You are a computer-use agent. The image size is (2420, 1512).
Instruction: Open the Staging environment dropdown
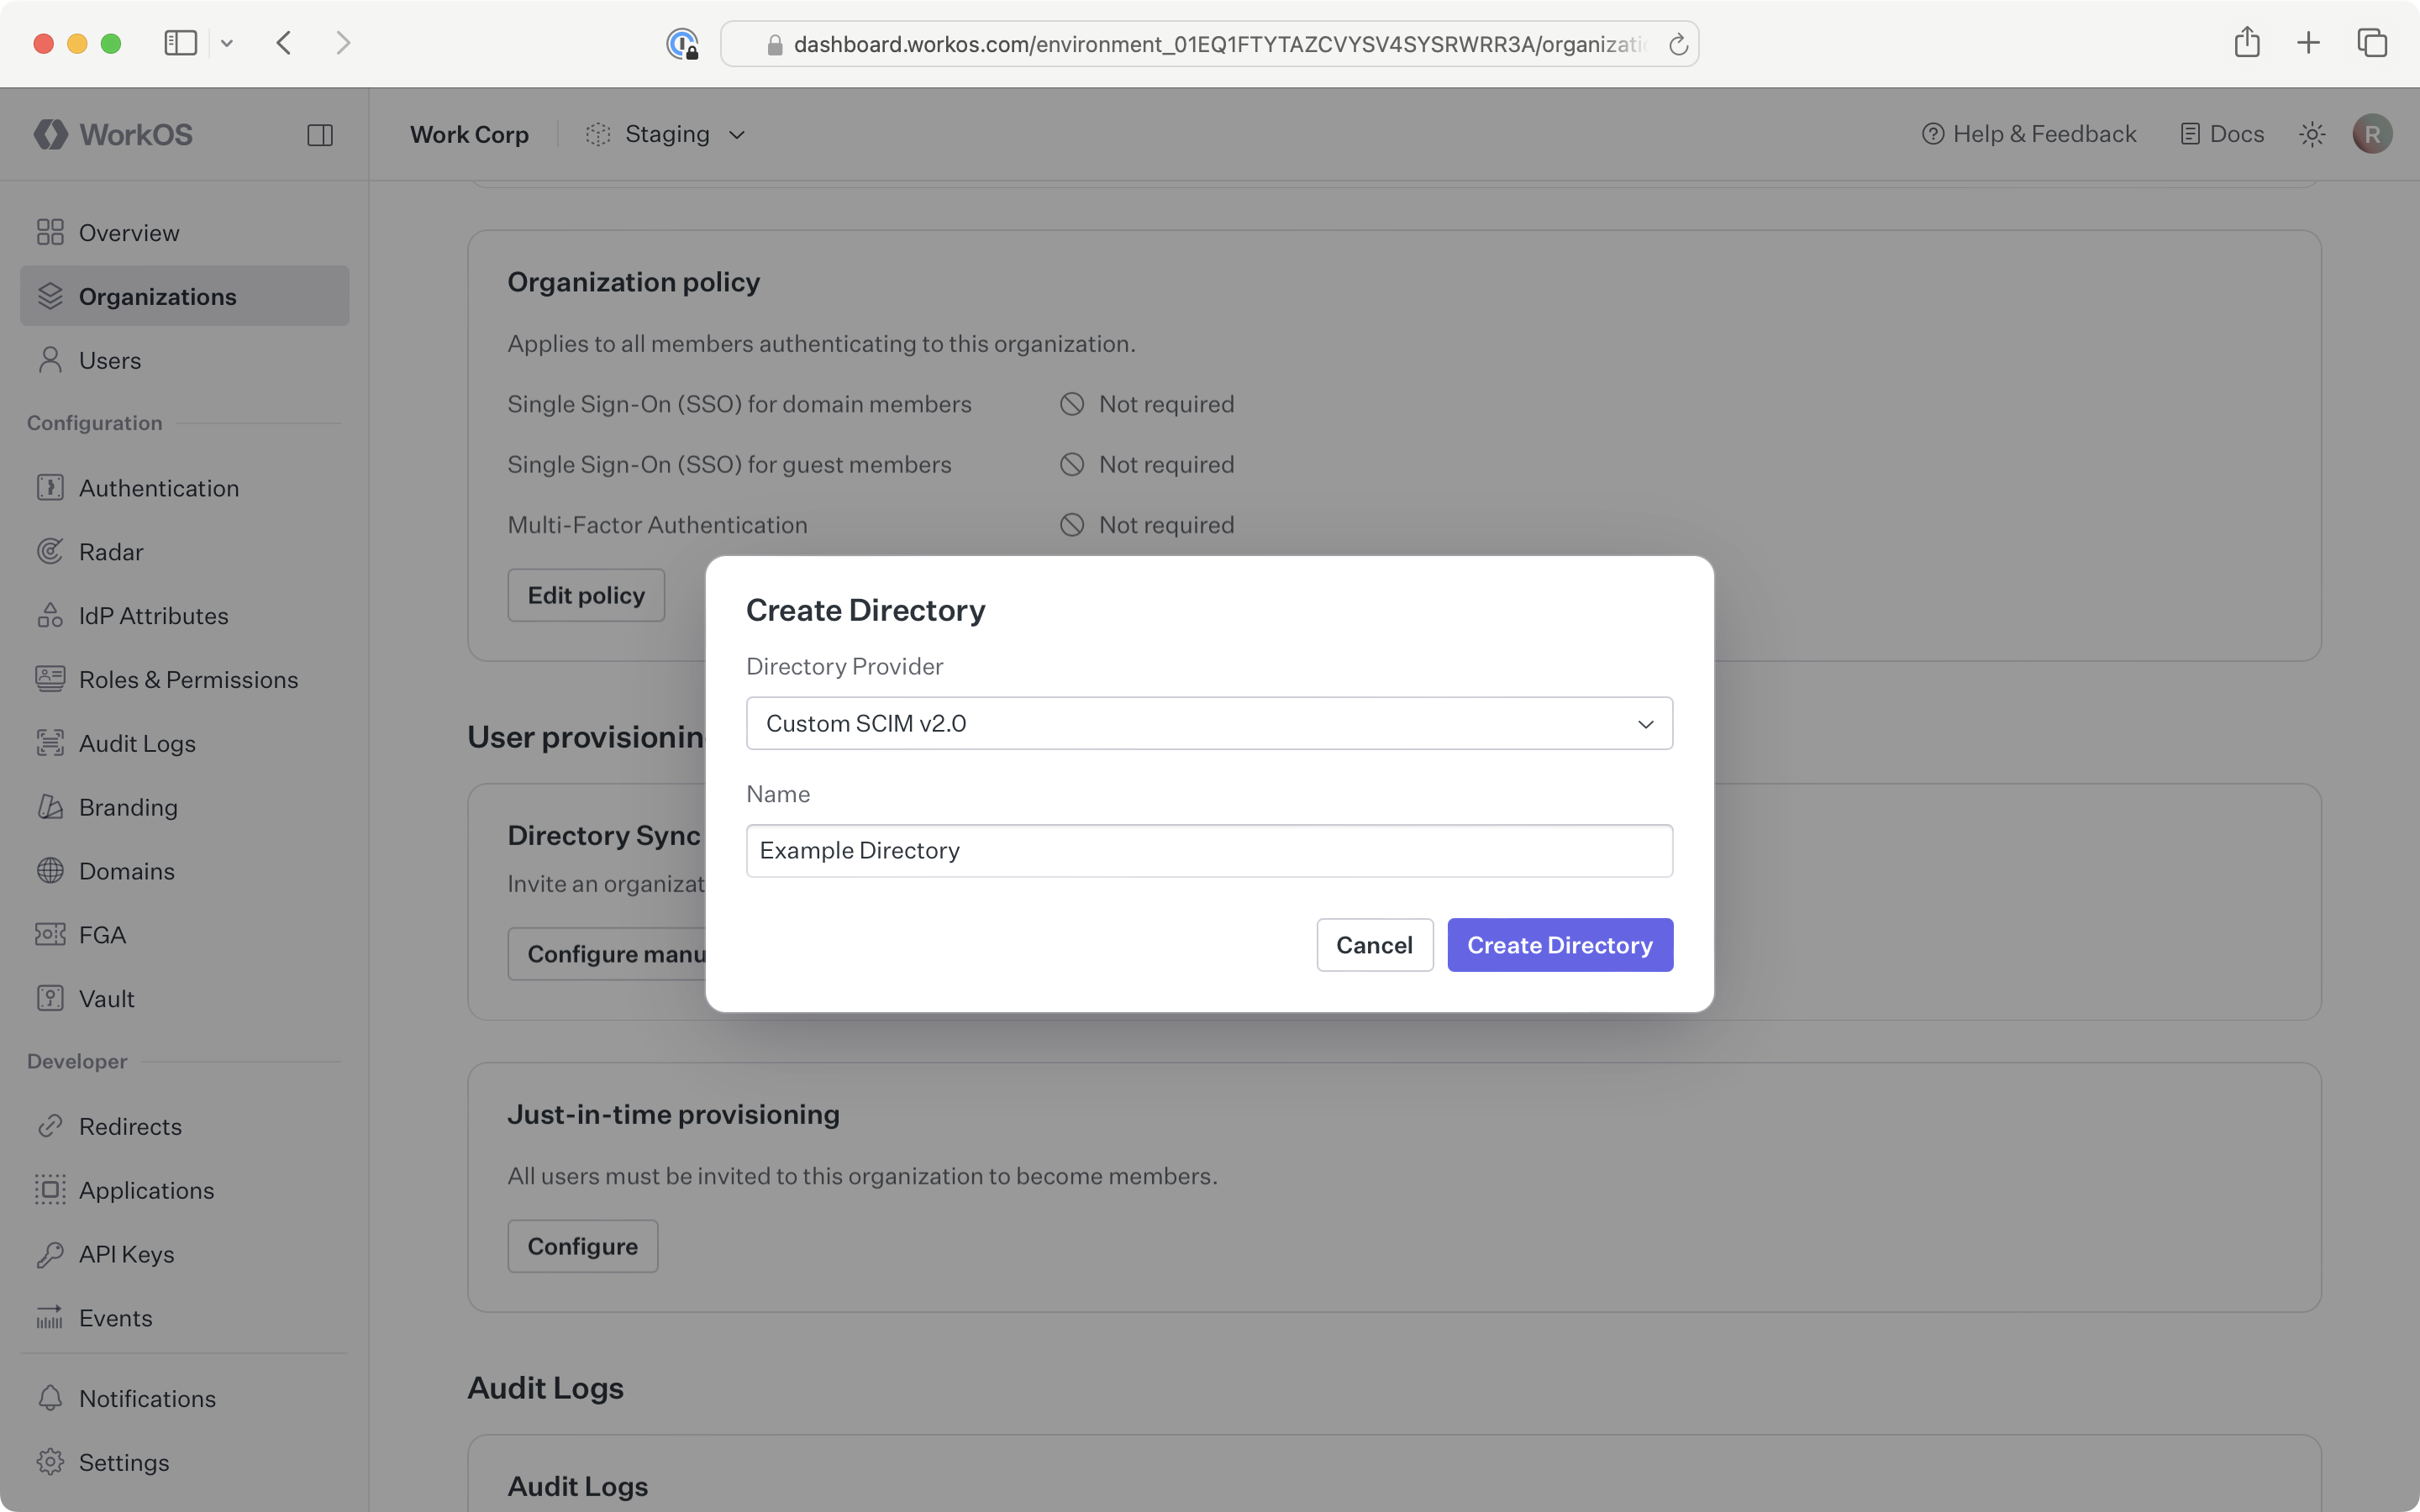pos(665,133)
